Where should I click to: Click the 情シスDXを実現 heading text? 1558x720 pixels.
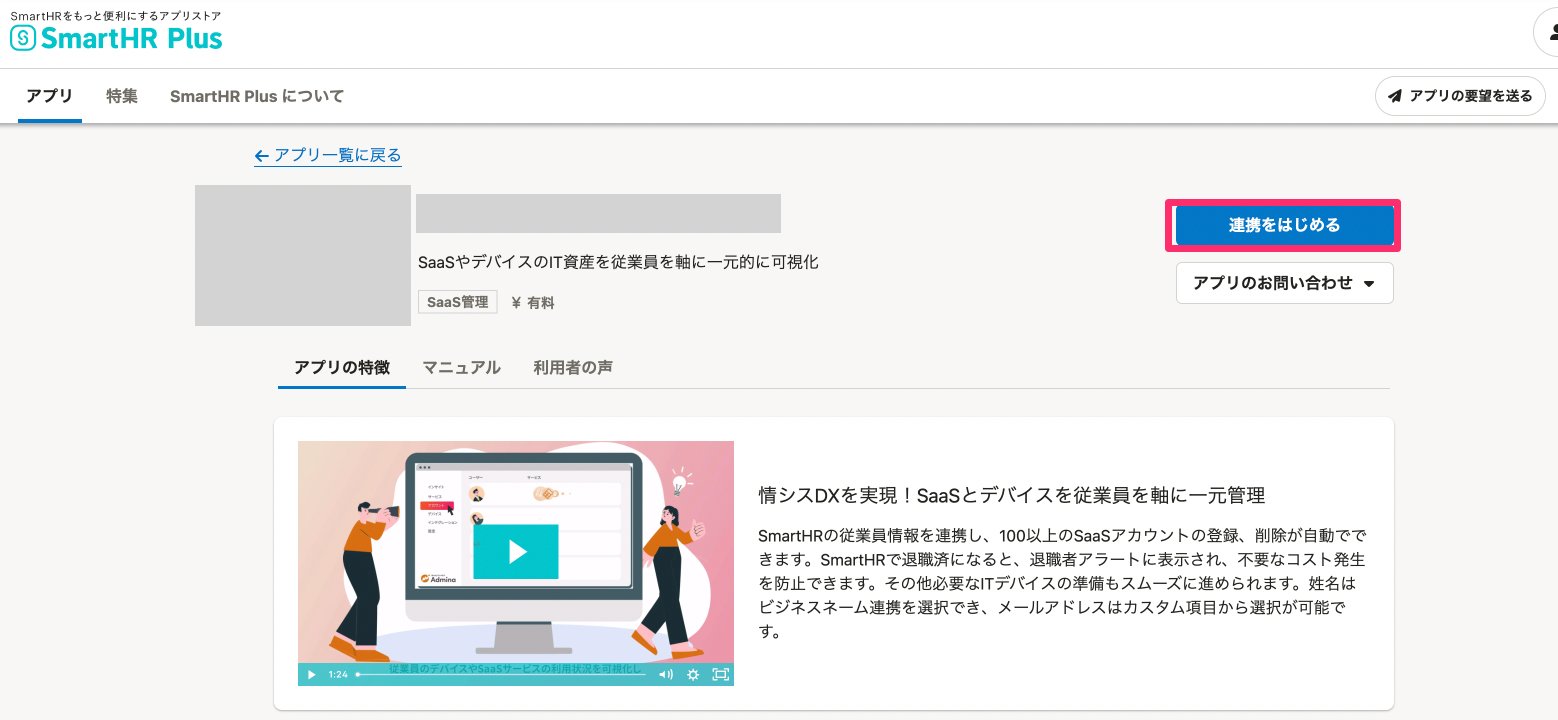tap(1012, 495)
